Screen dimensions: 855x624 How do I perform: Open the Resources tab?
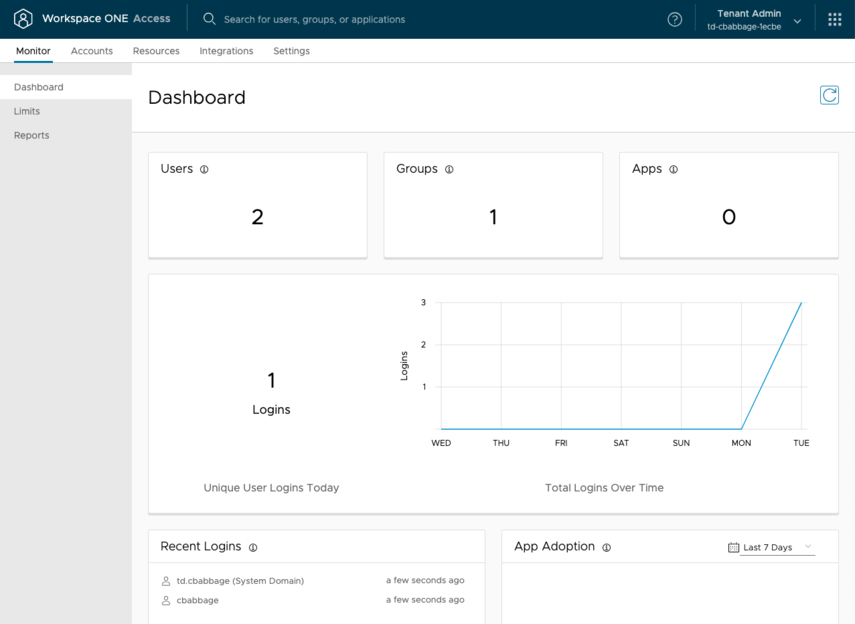pyautogui.click(x=156, y=51)
